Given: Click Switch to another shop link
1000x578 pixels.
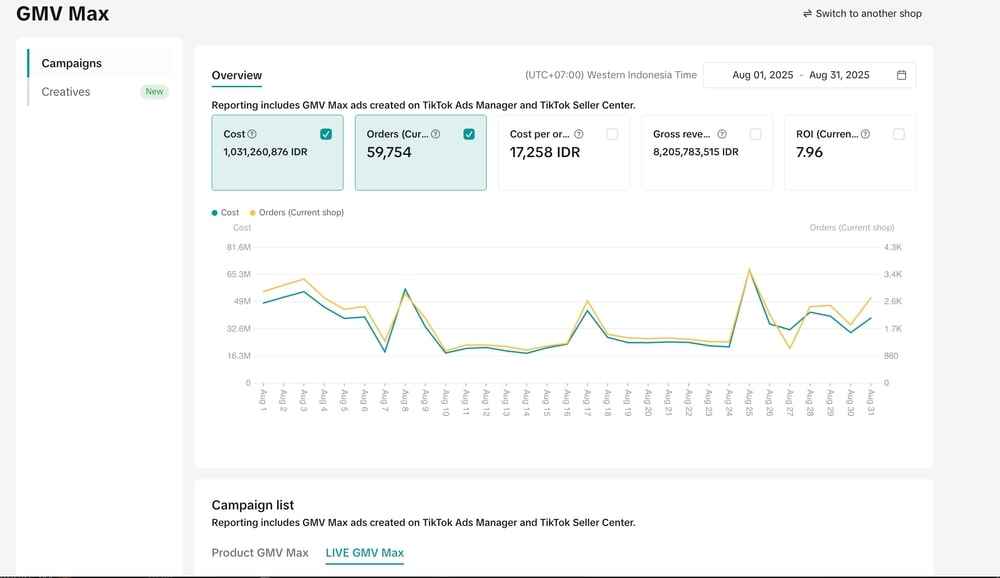Looking at the screenshot, I should tap(868, 14).
